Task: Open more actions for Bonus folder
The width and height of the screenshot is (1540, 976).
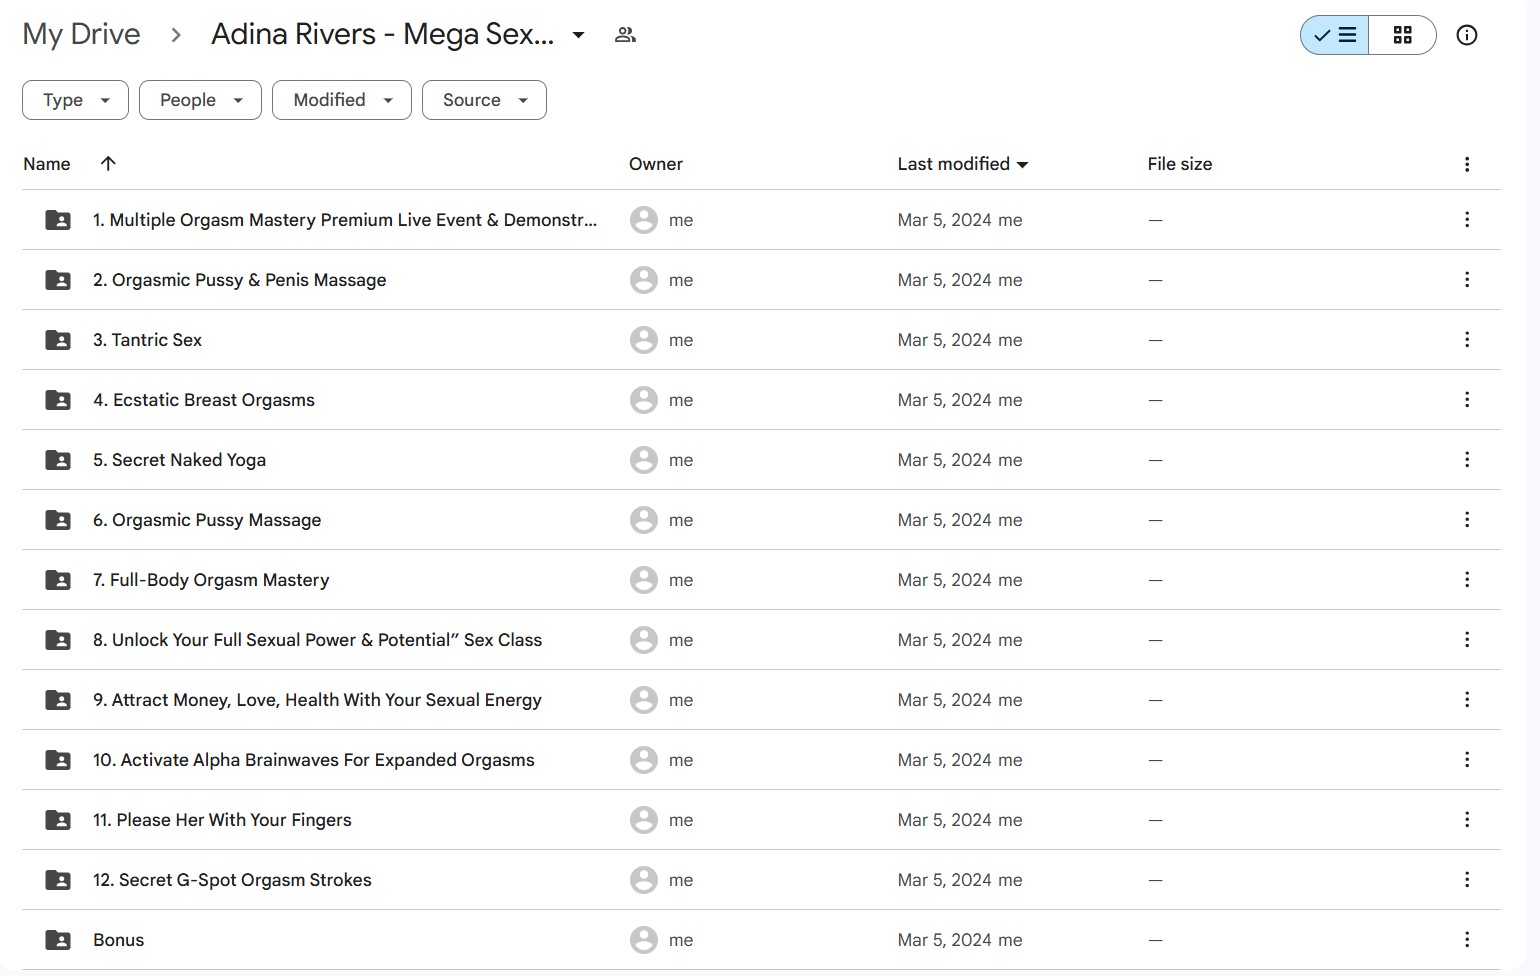Action: (1466, 940)
